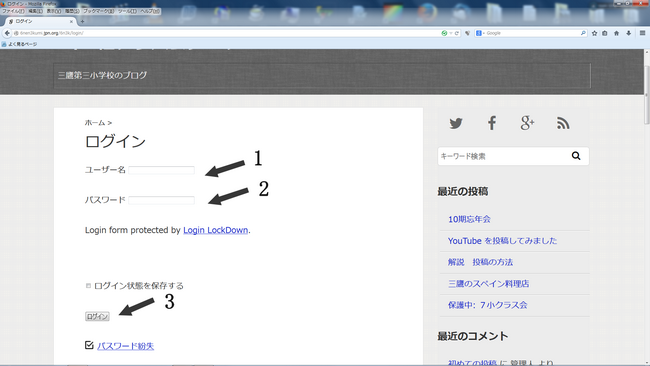The height and width of the screenshot is (366, 650).
Task: Show bookmarks list clipboard icon
Action: [605, 33]
